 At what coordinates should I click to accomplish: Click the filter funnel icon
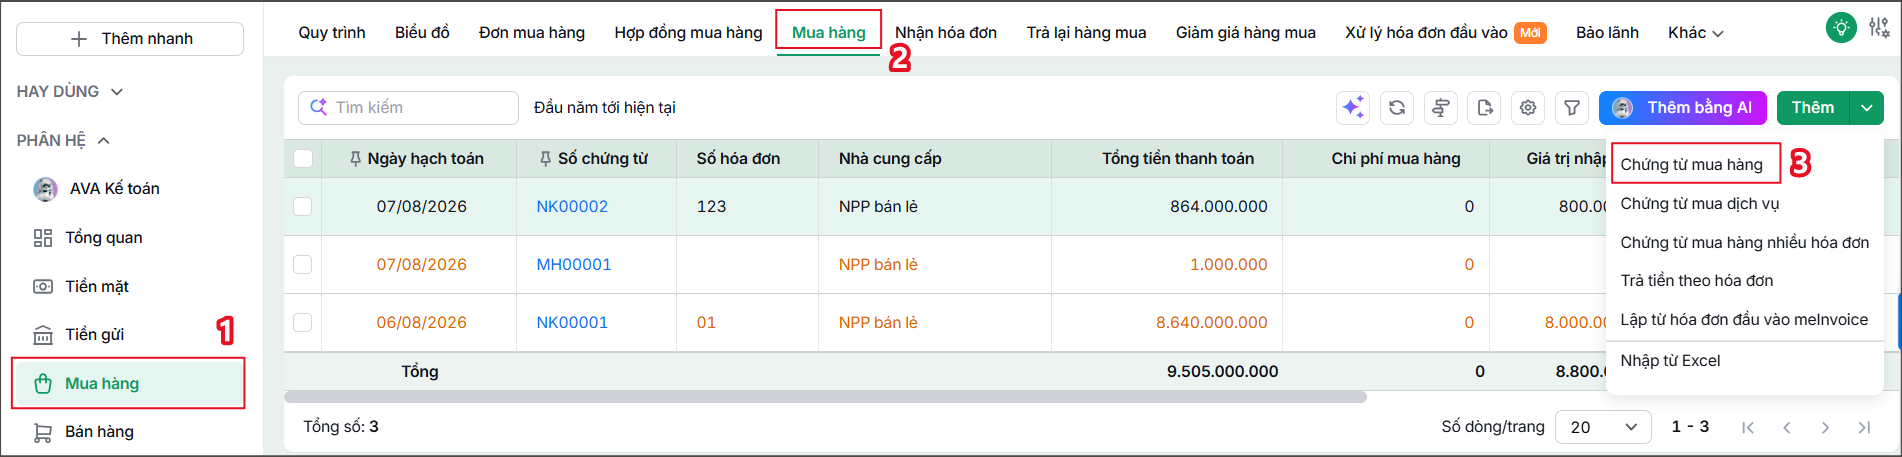tap(1572, 107)
